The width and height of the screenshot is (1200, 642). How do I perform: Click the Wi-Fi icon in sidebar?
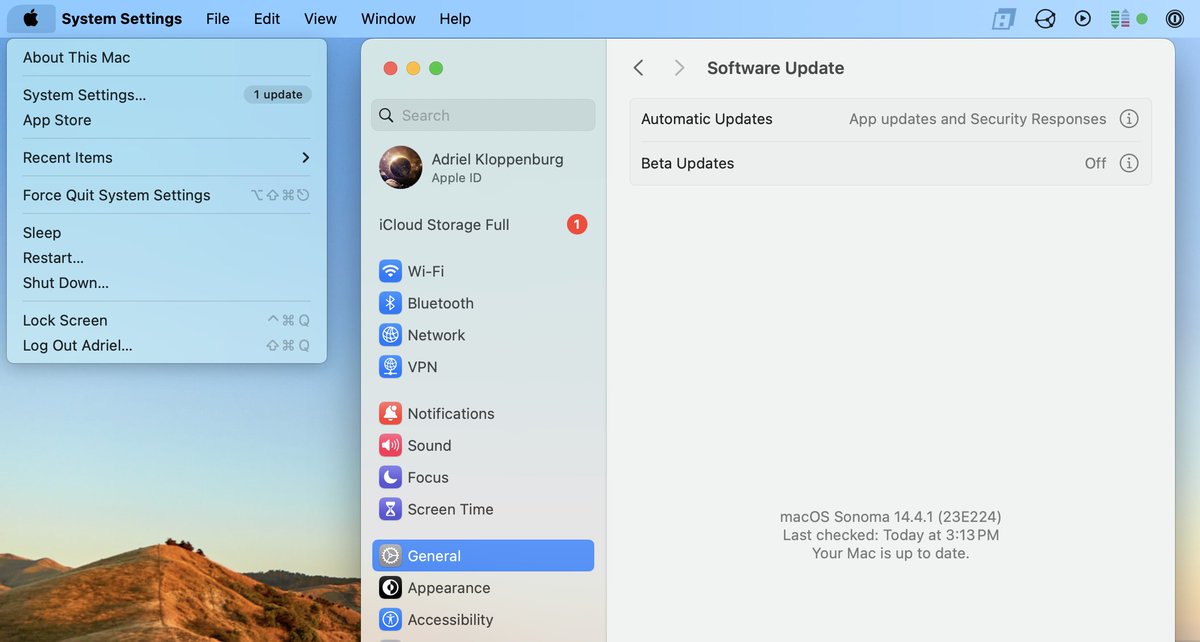[x=390, y=271]
